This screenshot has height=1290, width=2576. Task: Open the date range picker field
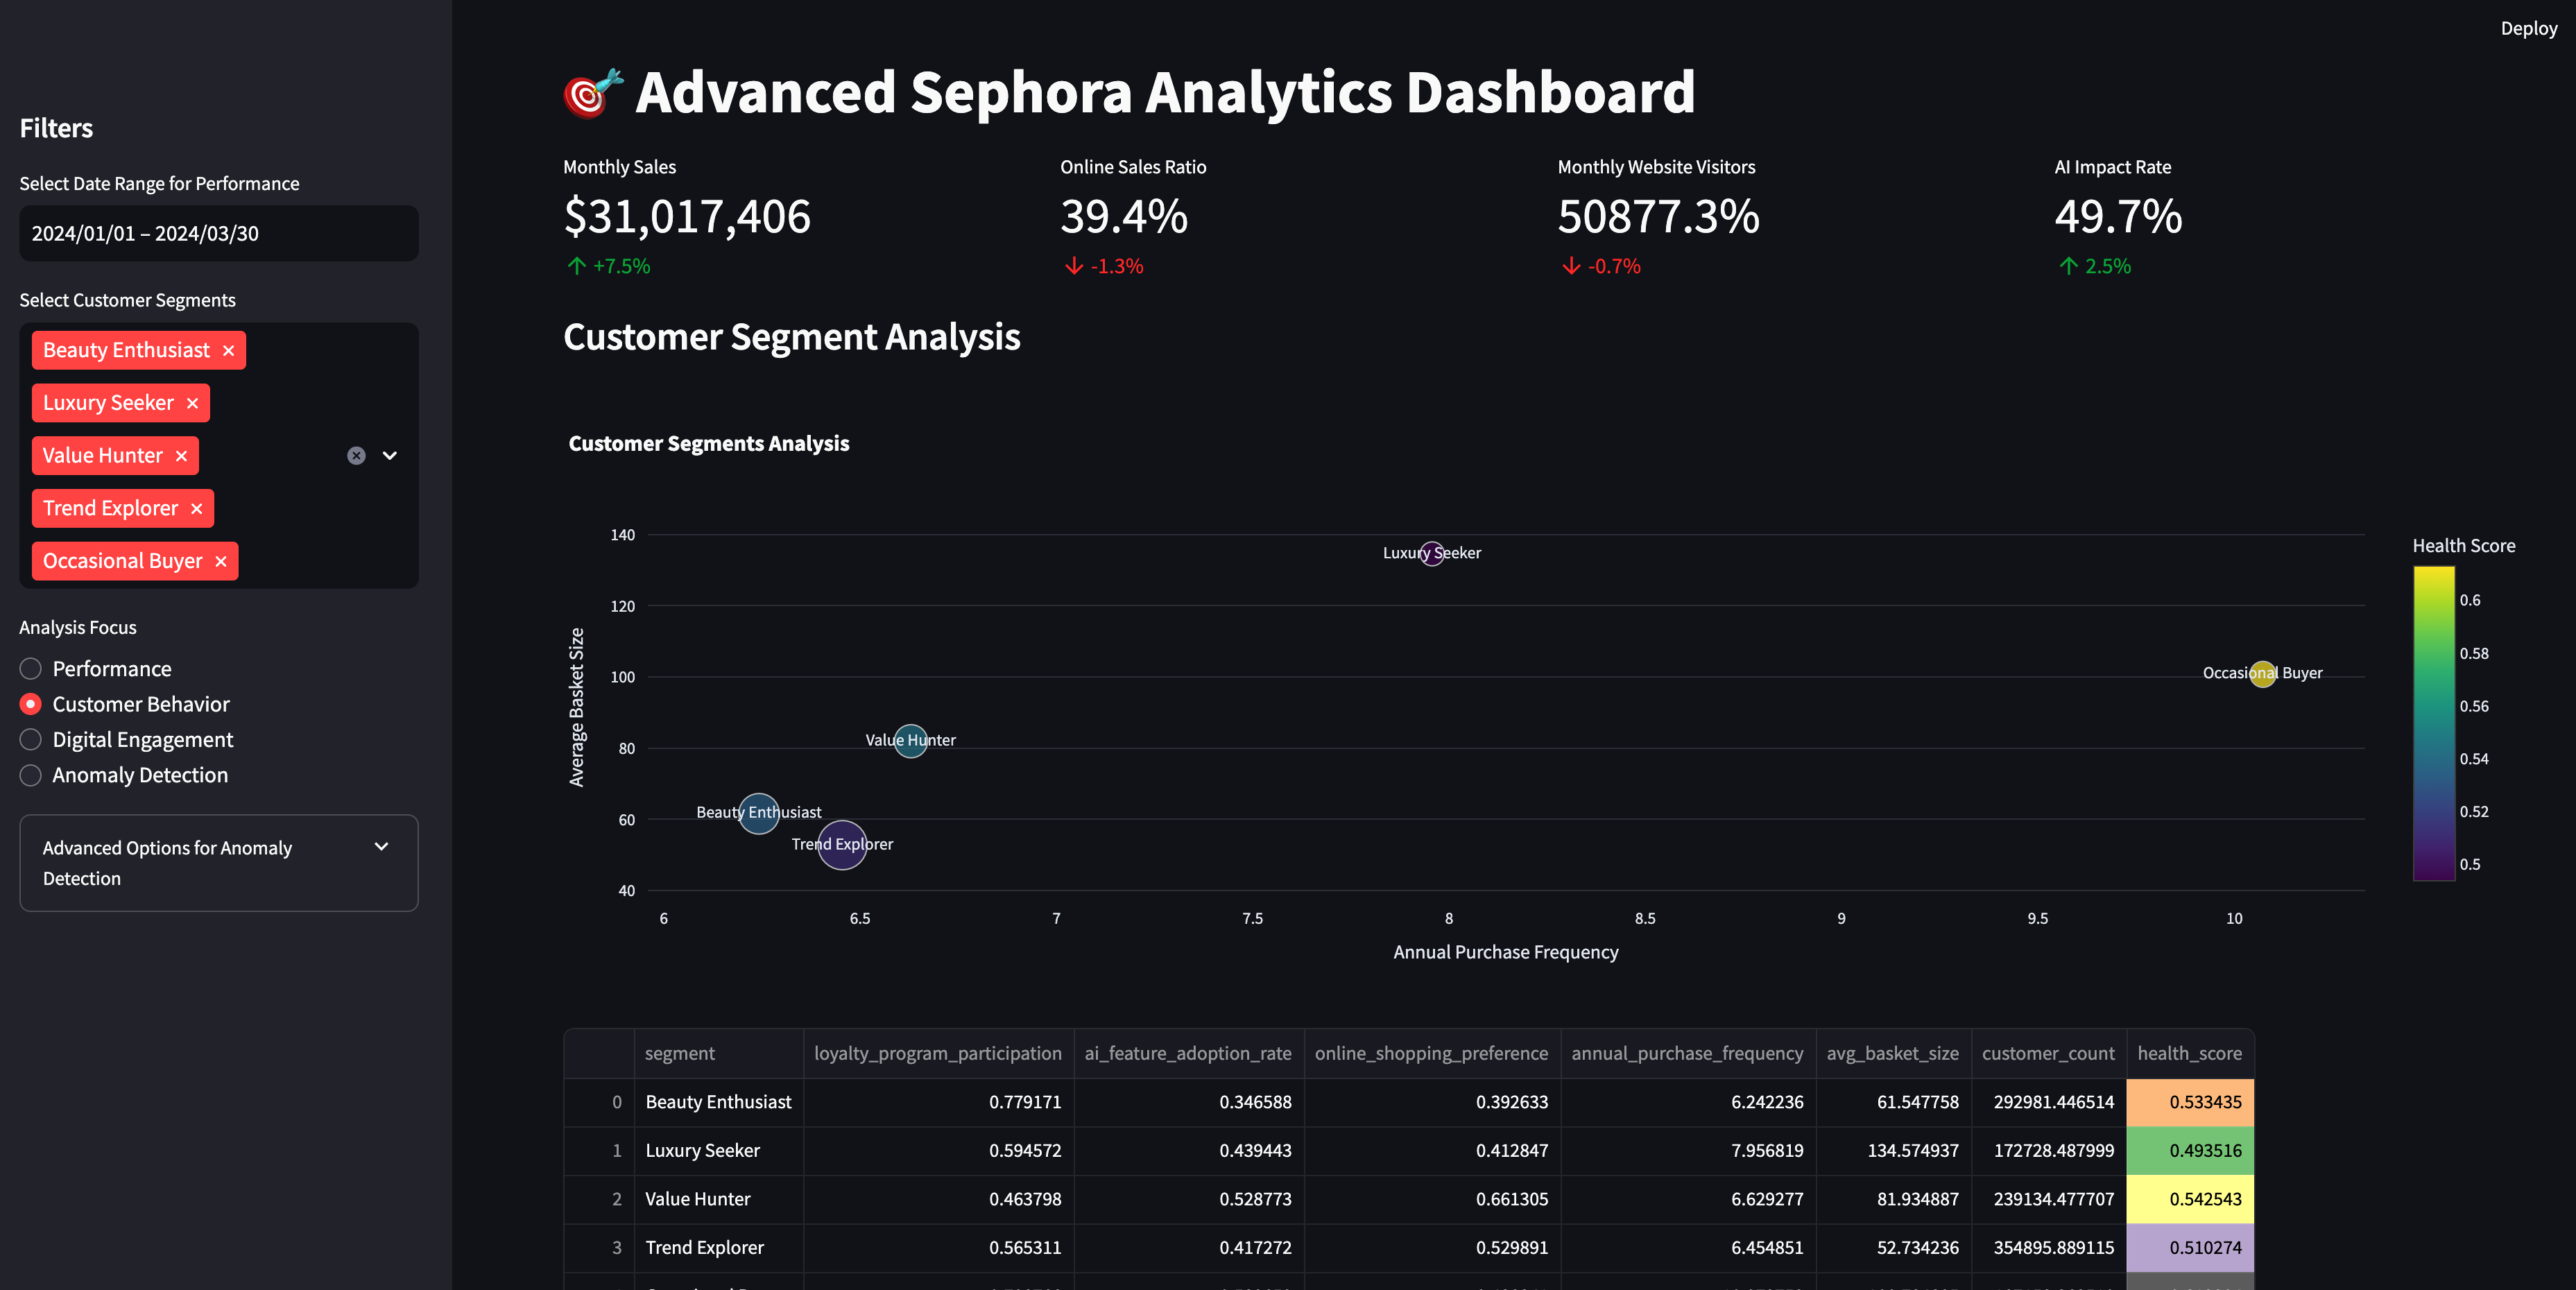(219, 234)
